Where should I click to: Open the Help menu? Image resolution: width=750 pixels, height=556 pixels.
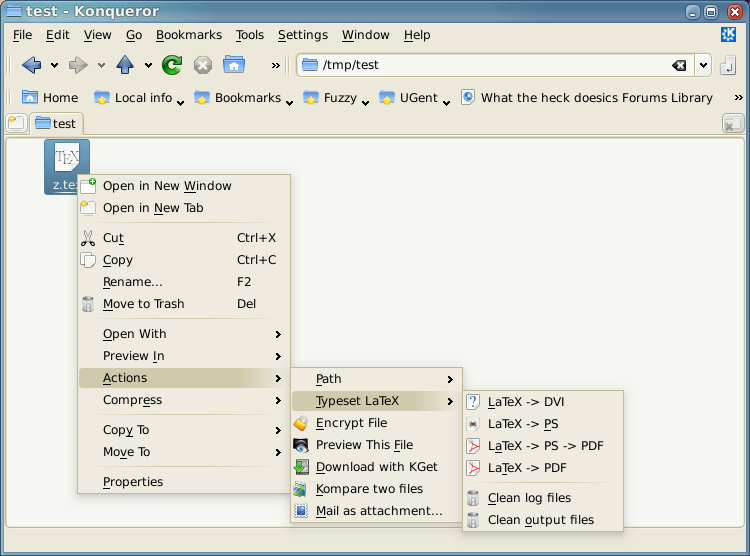point(417,35)
